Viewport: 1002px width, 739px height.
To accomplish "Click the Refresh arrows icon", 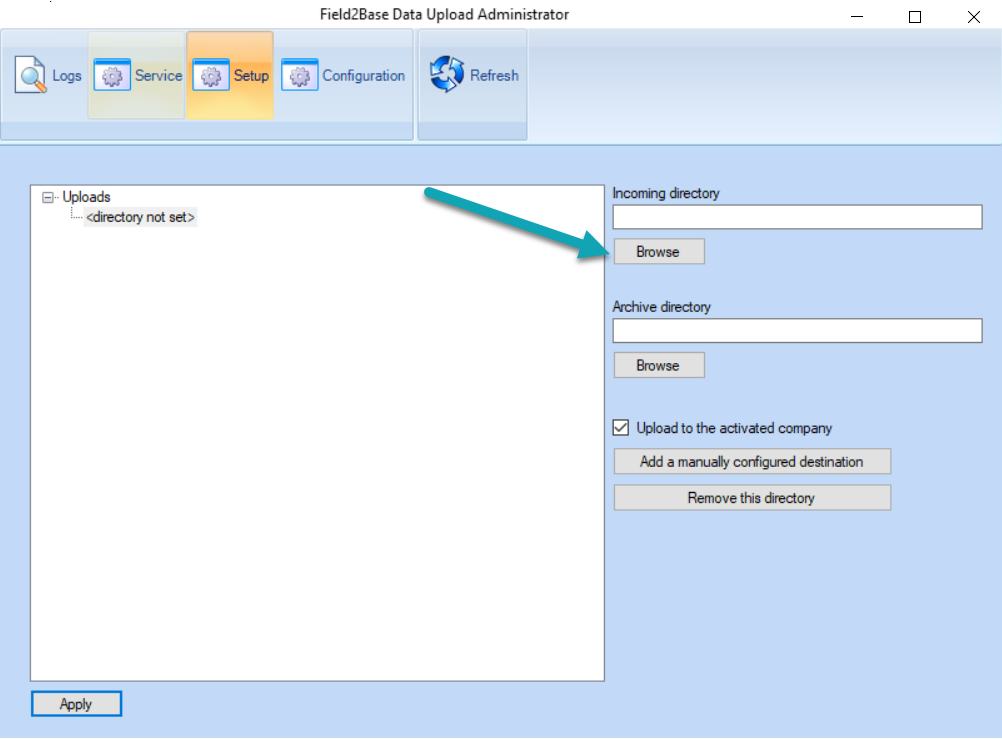I will (x=447, y=74).
